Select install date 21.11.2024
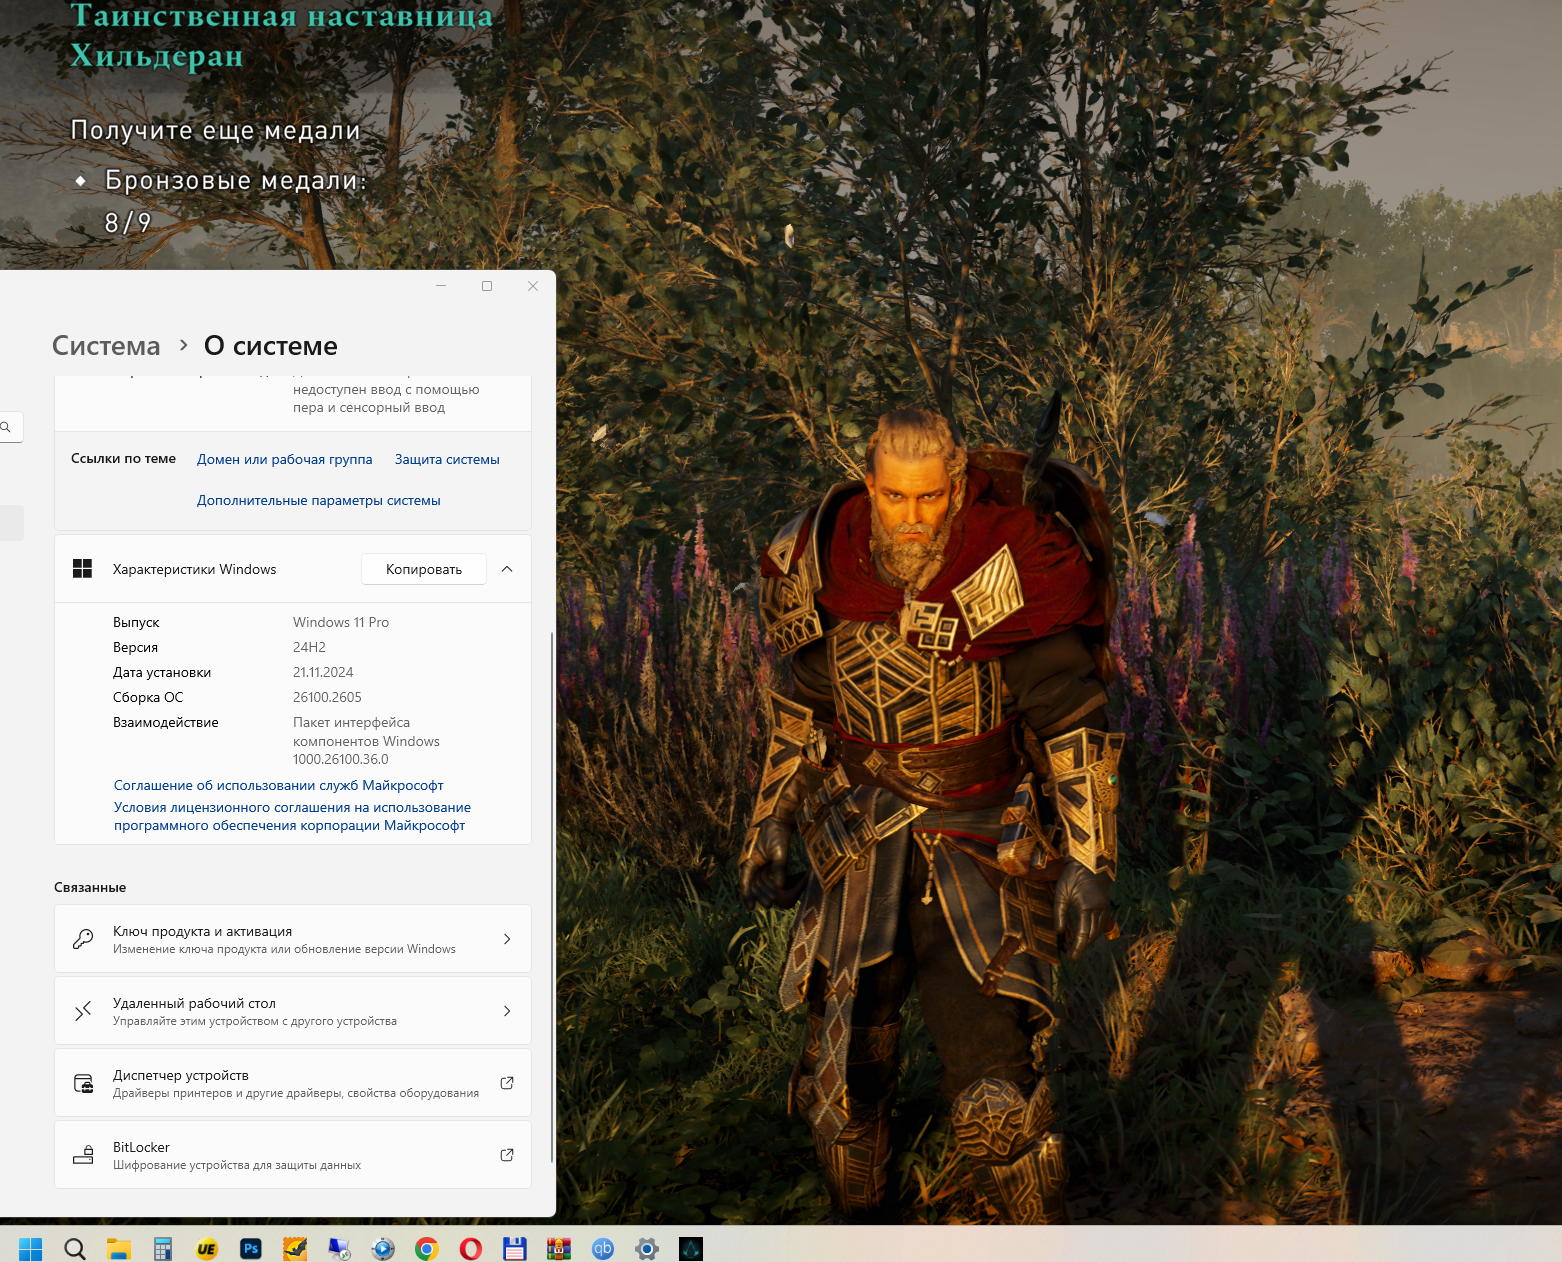Screen dimensions: 1562x1262 [x=323, y=673]
